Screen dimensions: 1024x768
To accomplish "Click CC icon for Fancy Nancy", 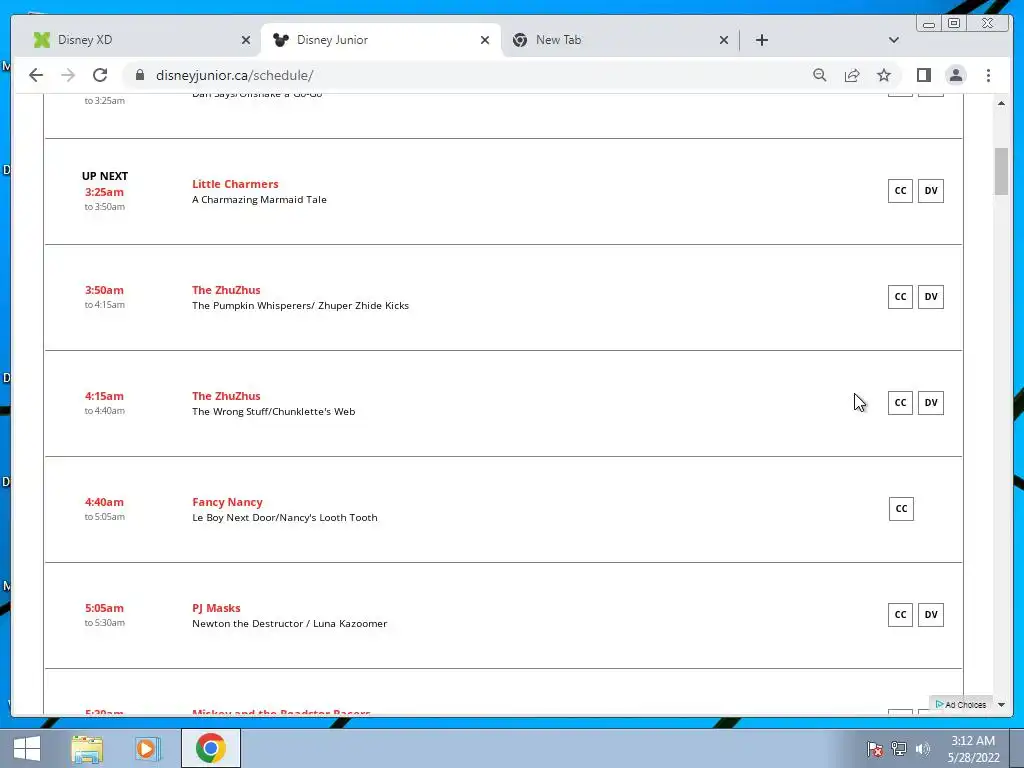I will click(x=901, y=509).
